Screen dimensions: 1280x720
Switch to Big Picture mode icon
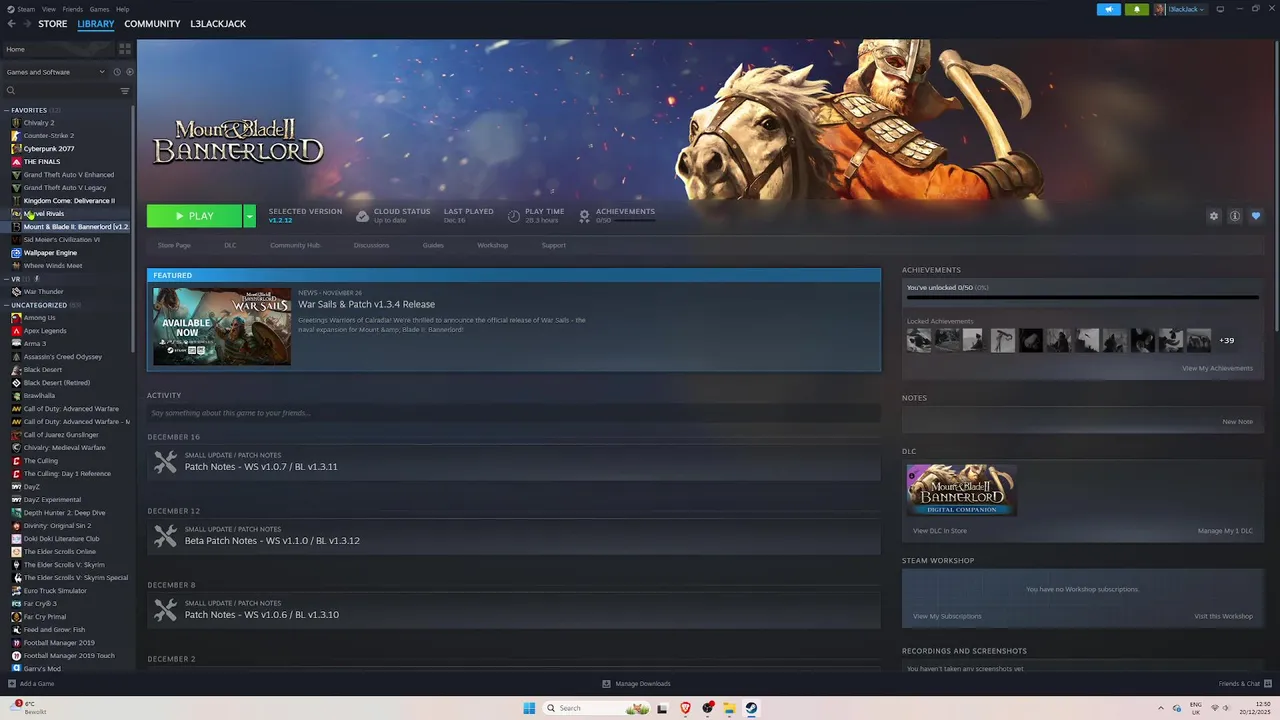click(x=1220, y=9)
